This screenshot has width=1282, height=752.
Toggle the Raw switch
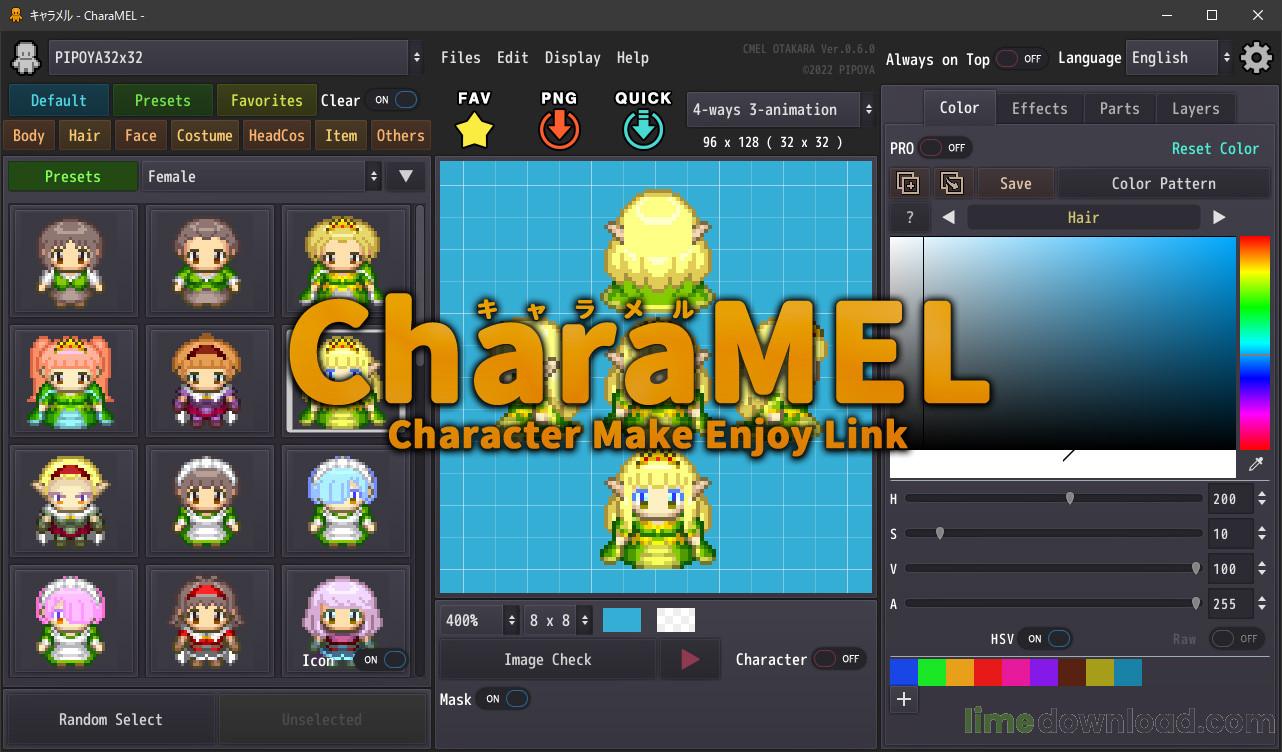pyautogui.click(x=1236, y=638)
